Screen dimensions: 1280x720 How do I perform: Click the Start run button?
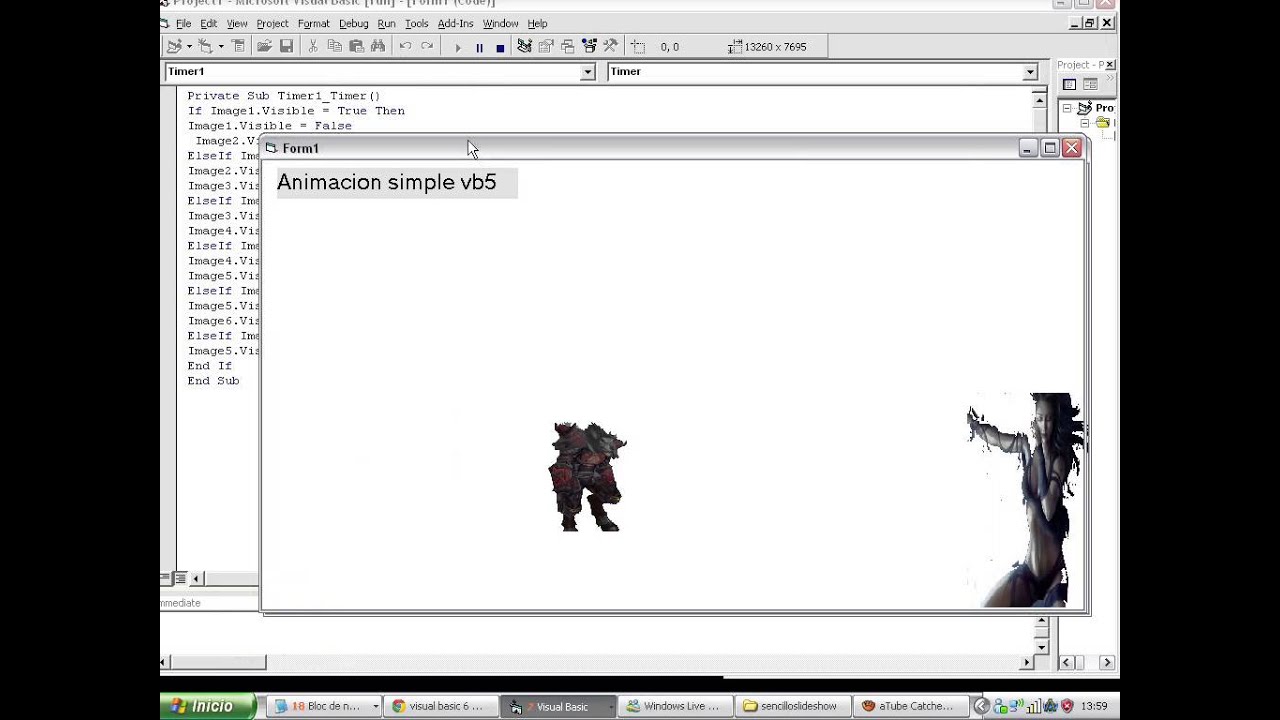click(x=458, y=47)
